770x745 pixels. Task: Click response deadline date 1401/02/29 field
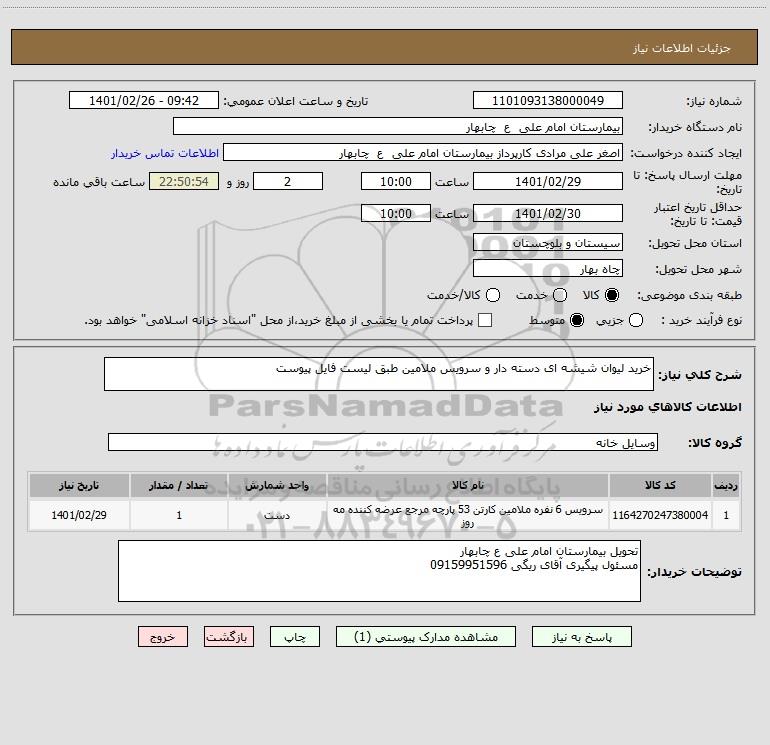548,181
